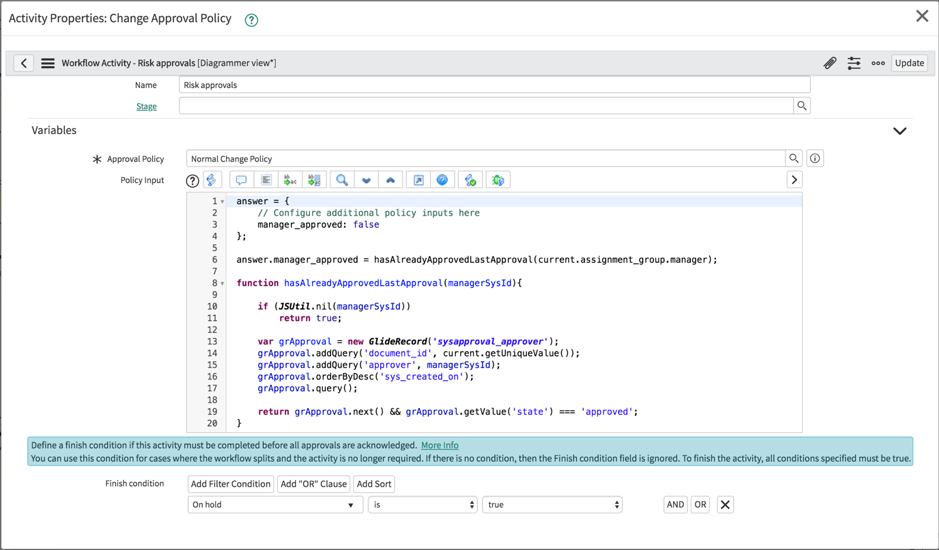Click the Stage lookup magnifier icon
The width and height of the screenshot is (939, 550).
(802, 106)
